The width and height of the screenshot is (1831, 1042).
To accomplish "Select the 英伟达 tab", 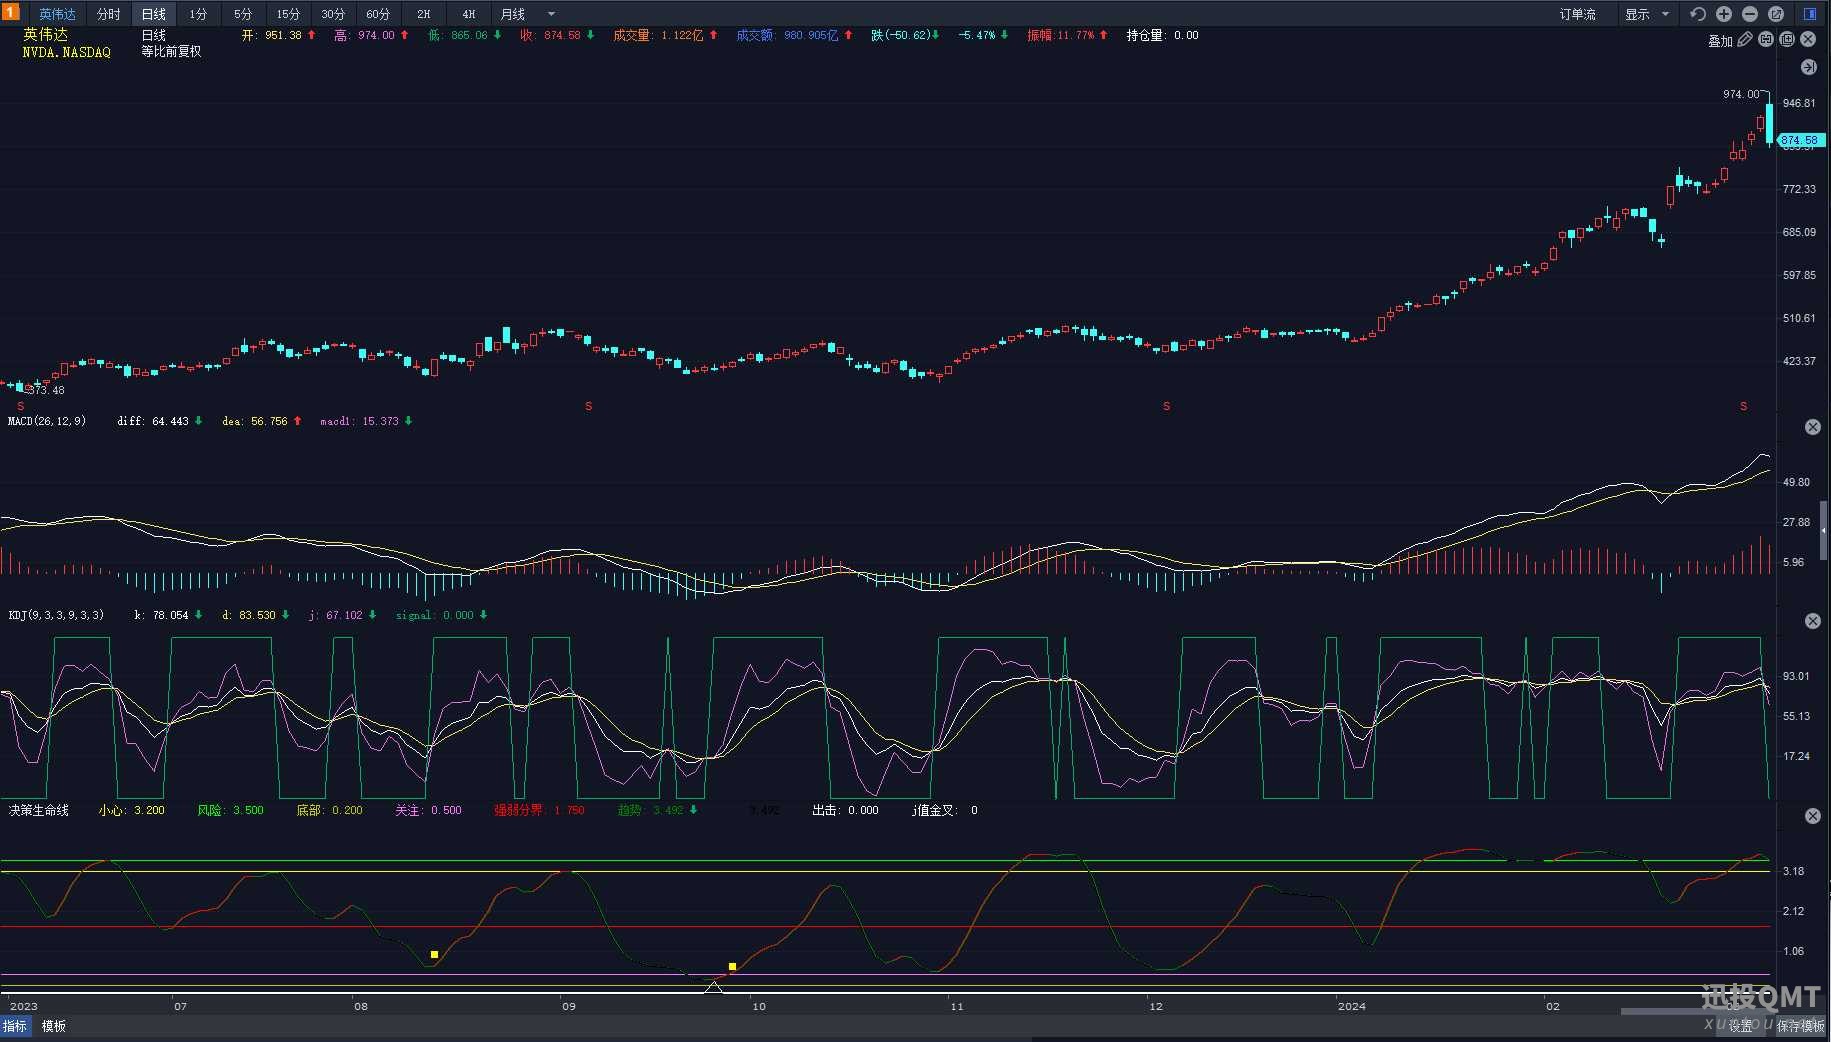I will click(x=57, y=14).
